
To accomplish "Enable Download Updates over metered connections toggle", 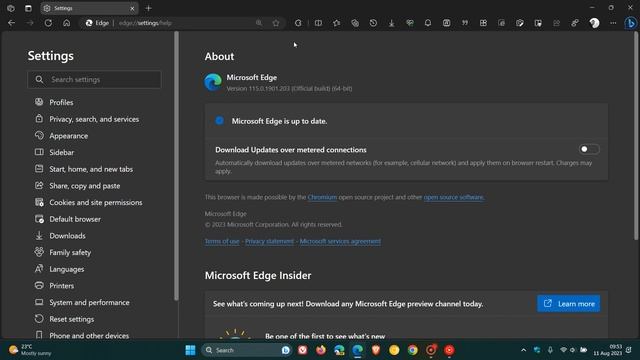I will point(589,149).
